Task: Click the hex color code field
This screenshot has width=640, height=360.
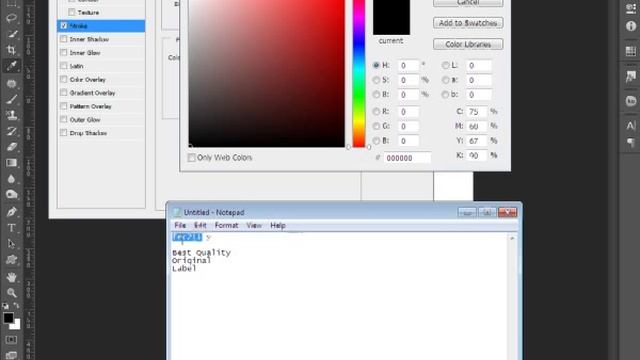Action: pyautogui.click(x=407, y=158)
